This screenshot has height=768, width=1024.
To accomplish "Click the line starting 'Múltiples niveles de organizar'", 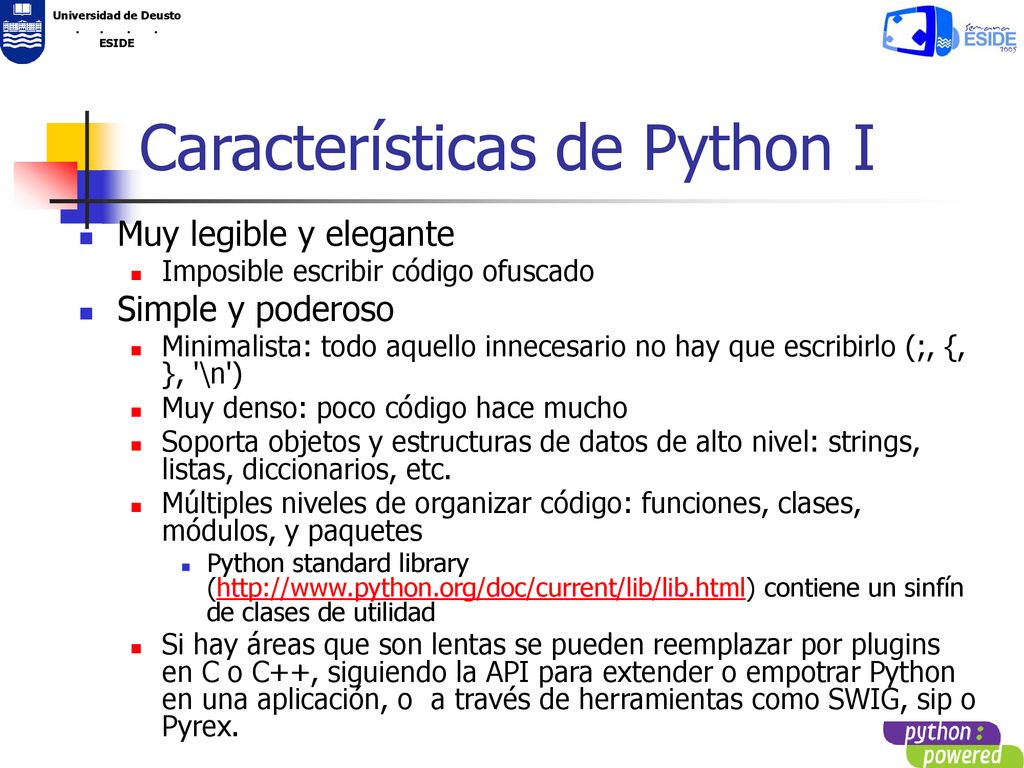I will [x=511, y=504].
